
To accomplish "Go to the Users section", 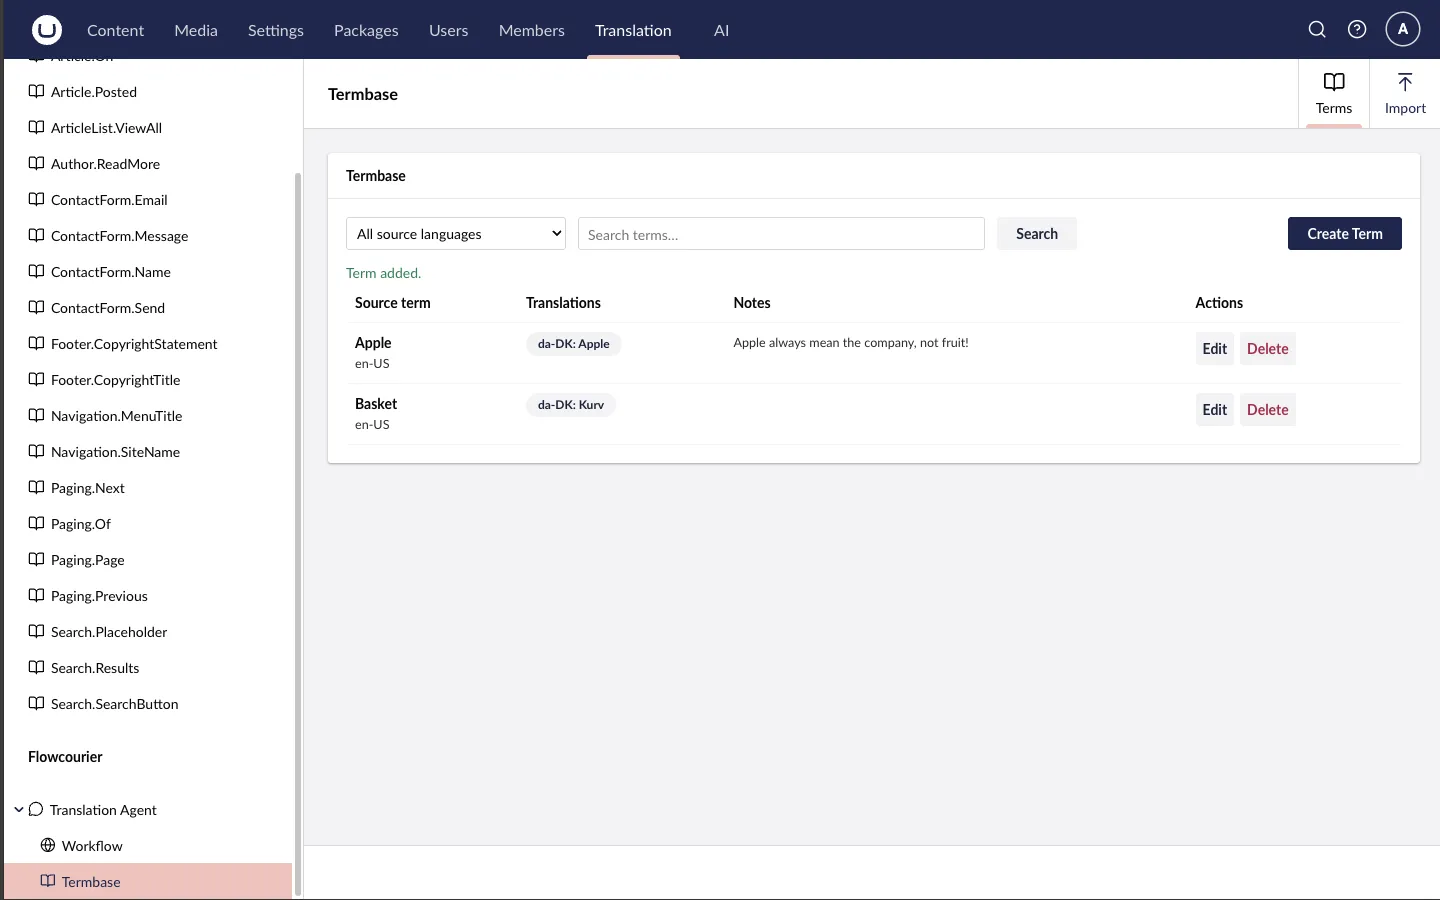I will (448, 30).
